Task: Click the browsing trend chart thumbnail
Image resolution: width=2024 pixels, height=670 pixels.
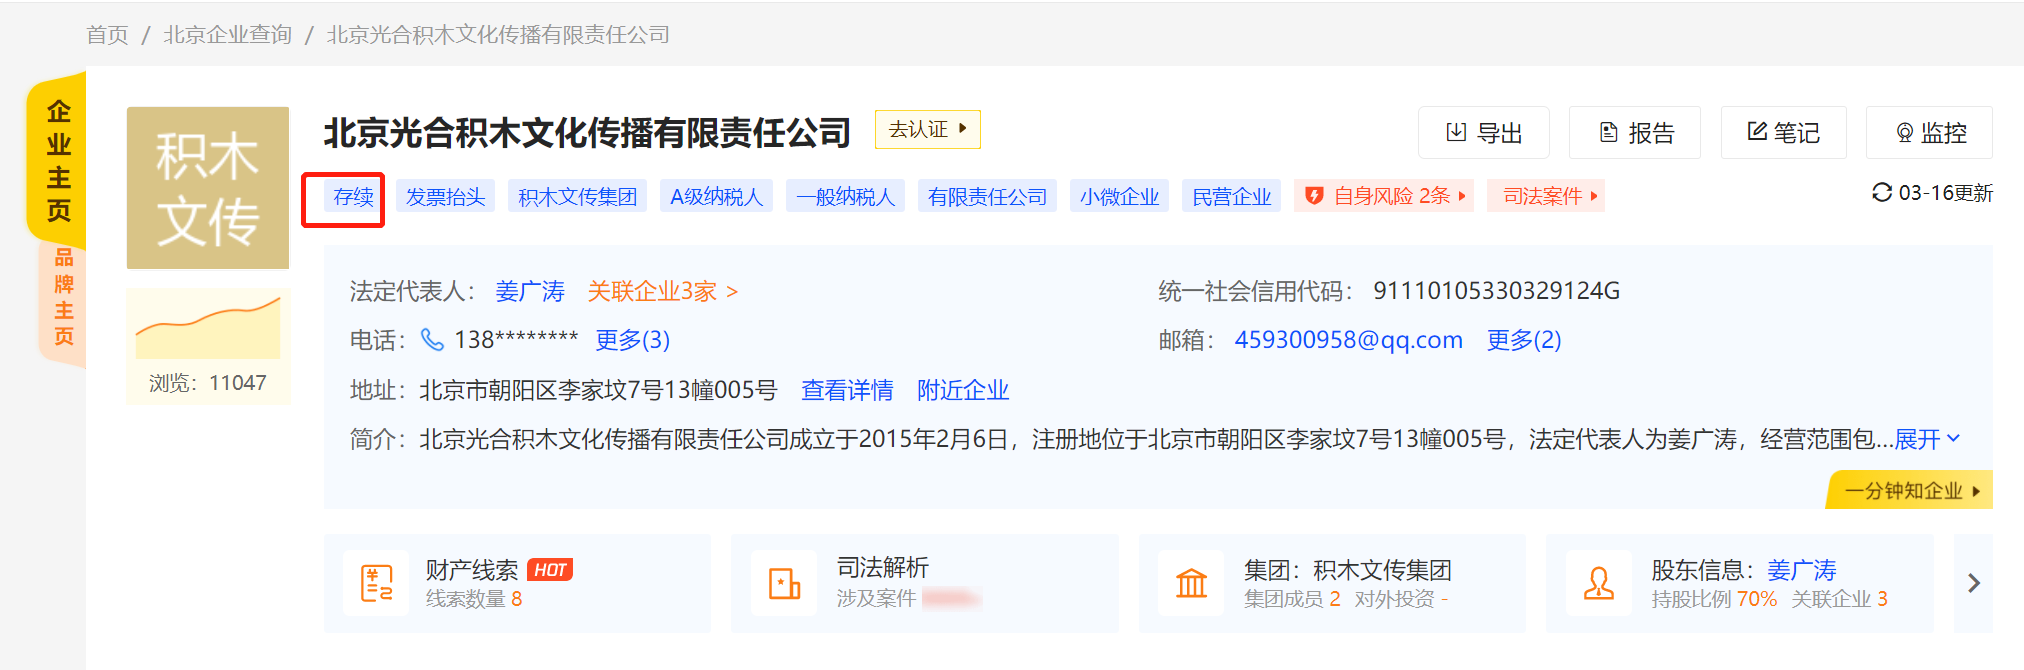Action: click(208, 327)
